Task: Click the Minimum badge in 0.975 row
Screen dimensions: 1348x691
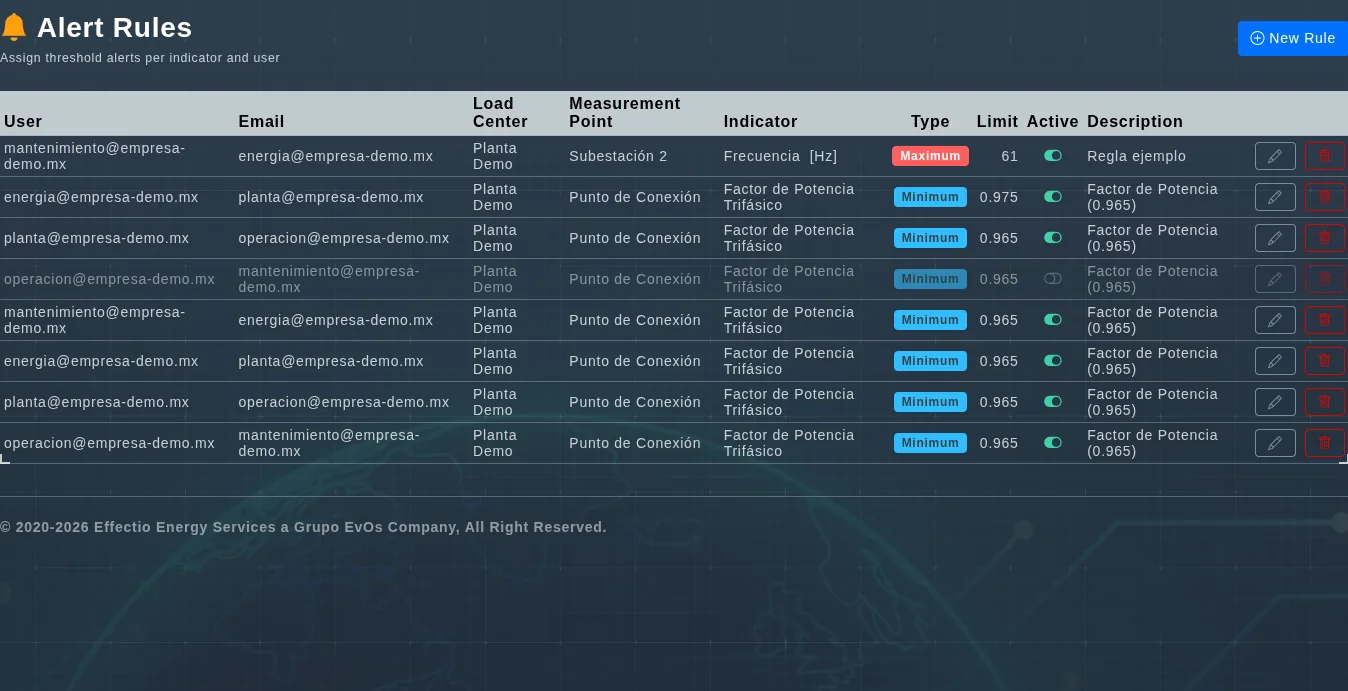Action: (930, 197)
